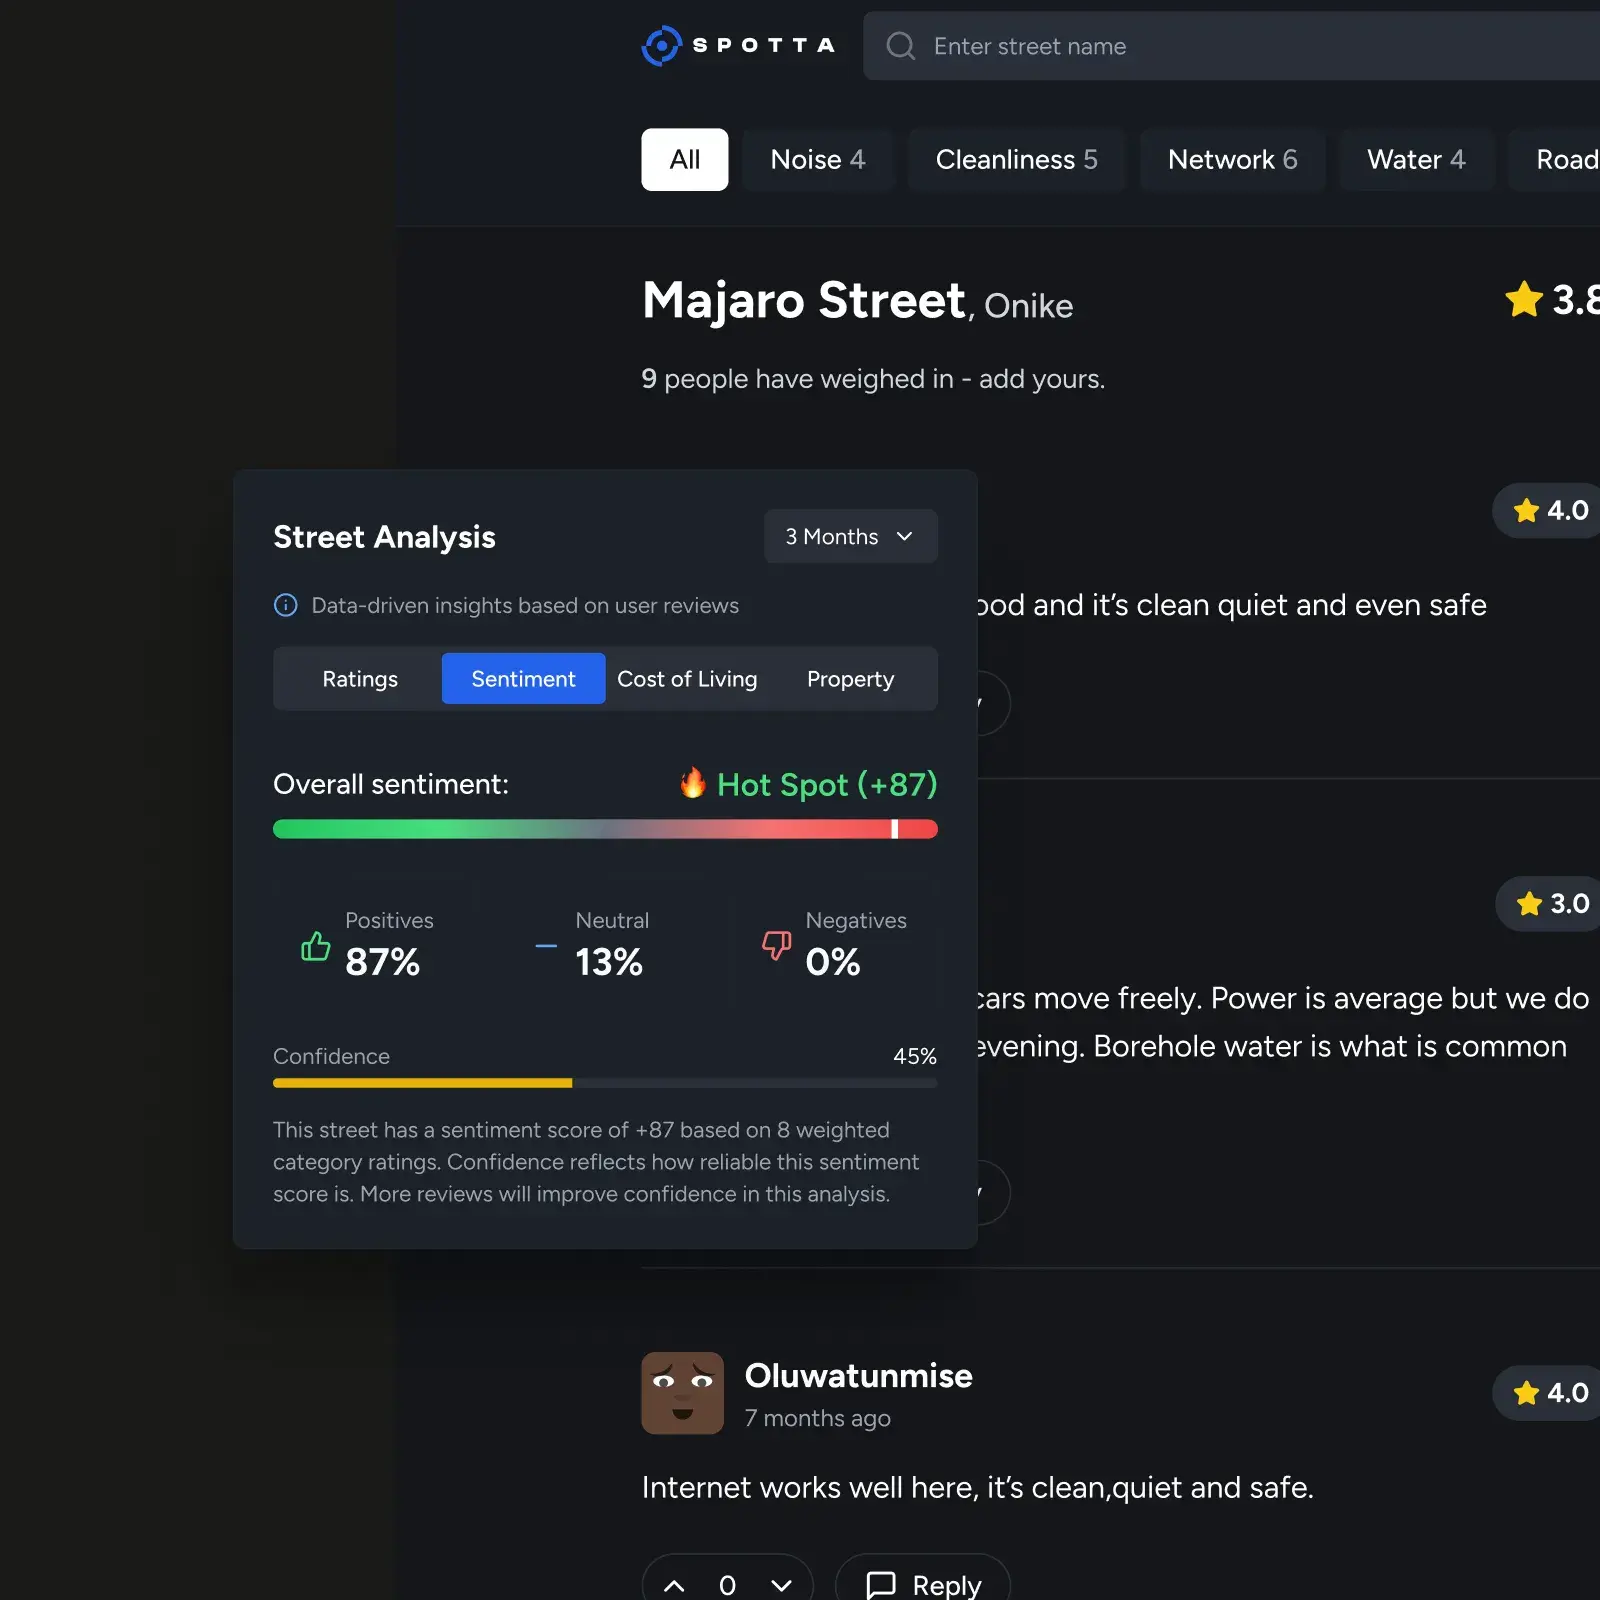Viewport: 1600px width, 1600px height.
Task: Click the info icon beside data-driven insights text
Action: (x=285, y=605)
